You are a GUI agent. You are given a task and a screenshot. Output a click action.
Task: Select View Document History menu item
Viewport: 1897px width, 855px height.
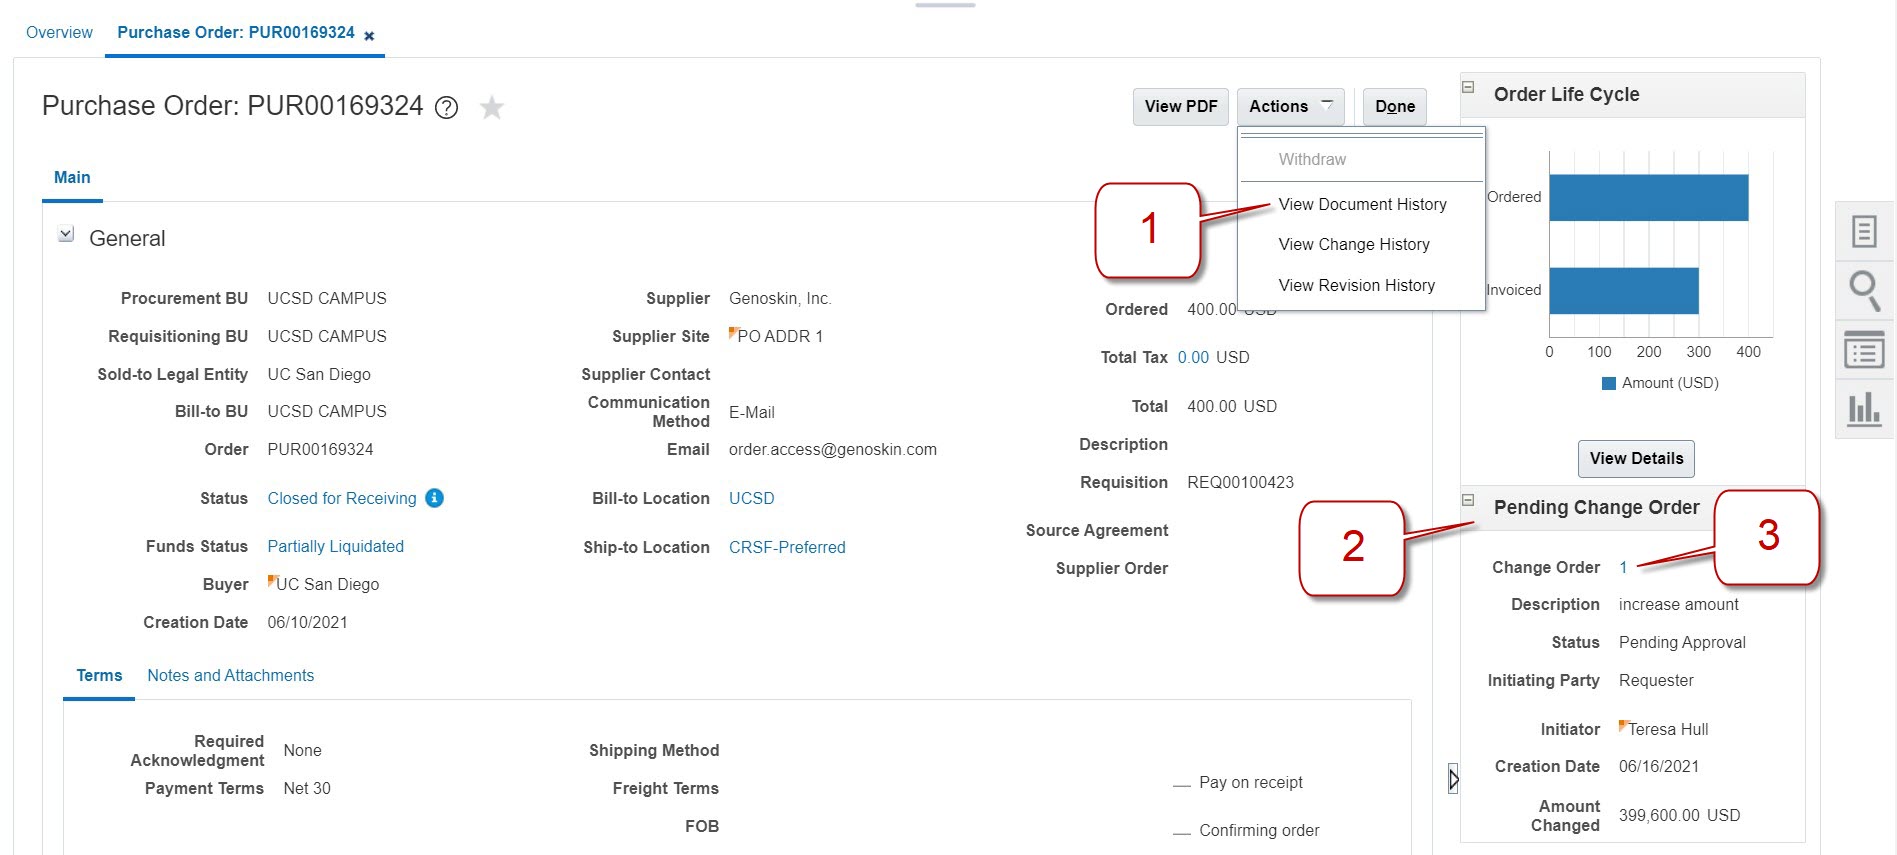click(1362, 204)
